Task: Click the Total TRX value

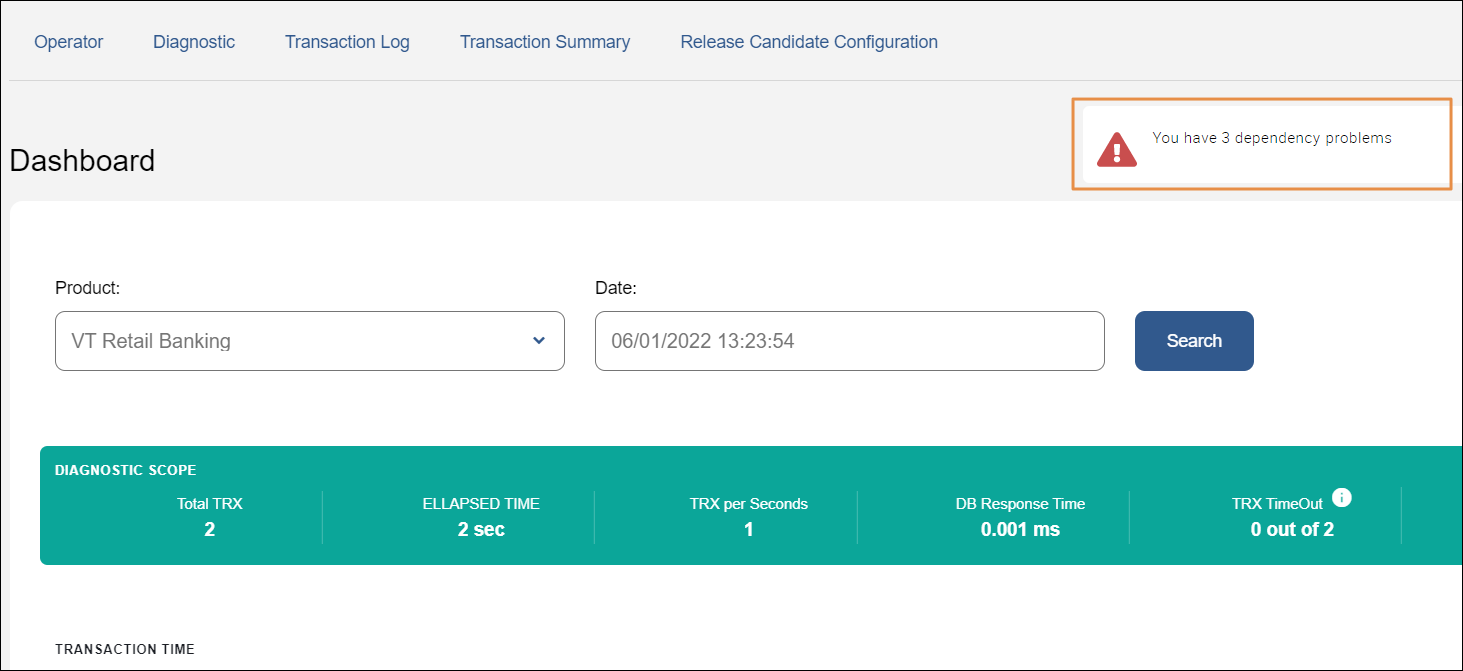Action: point(209,529)
